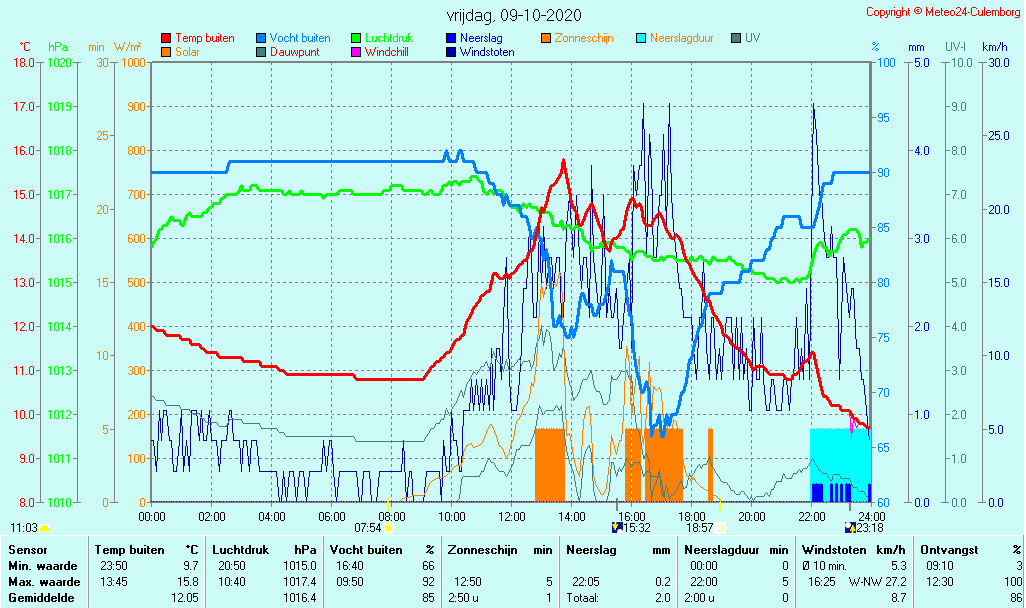Click the Windstoten legend label
This screenshot has height=608, width=1026.
[x=487, y=52]
